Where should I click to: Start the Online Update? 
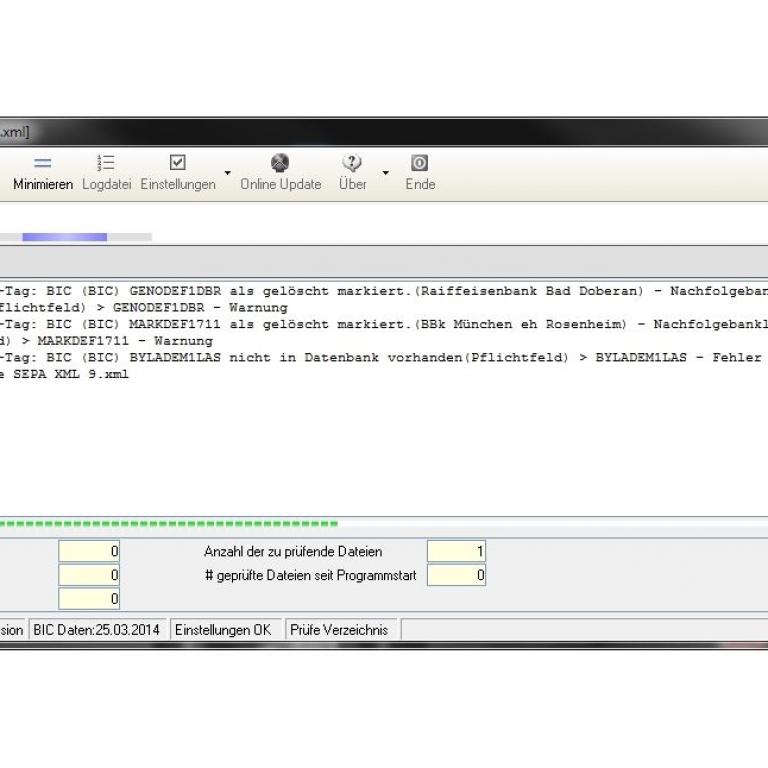click(x=280, y=163)
